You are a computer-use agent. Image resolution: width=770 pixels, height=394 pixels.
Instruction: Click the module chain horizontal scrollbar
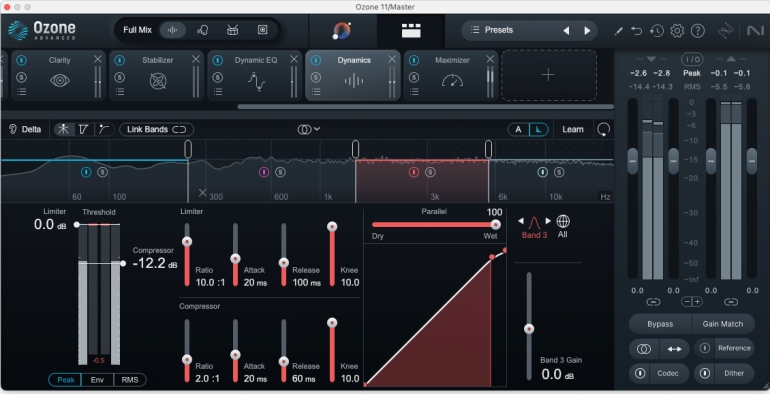coord(425,107)
